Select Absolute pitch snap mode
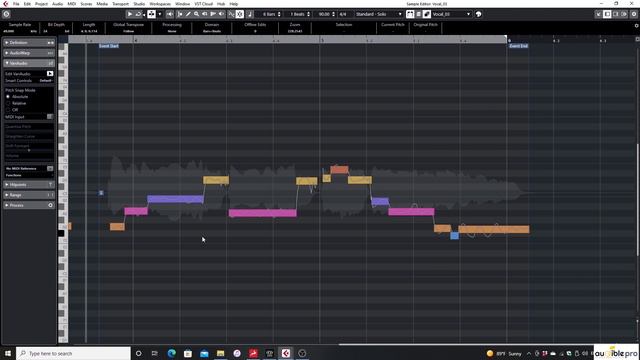 [8, 97]
